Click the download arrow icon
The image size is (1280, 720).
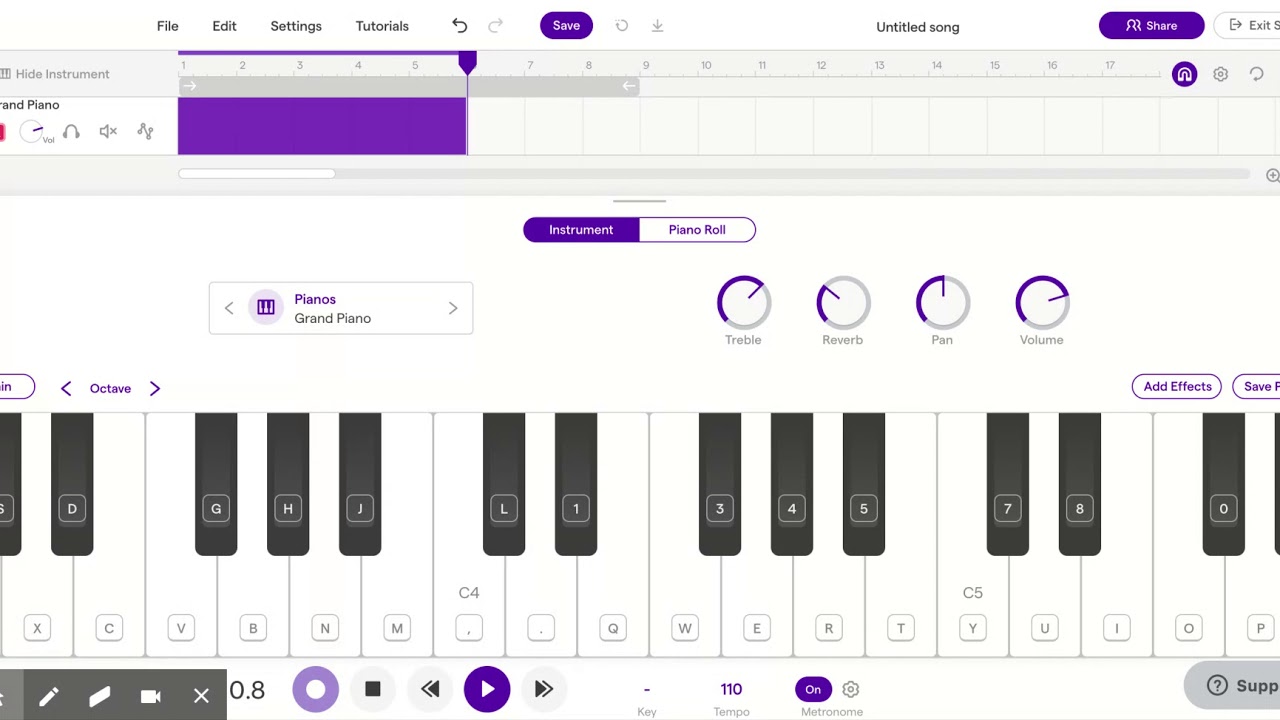(657, 26)
